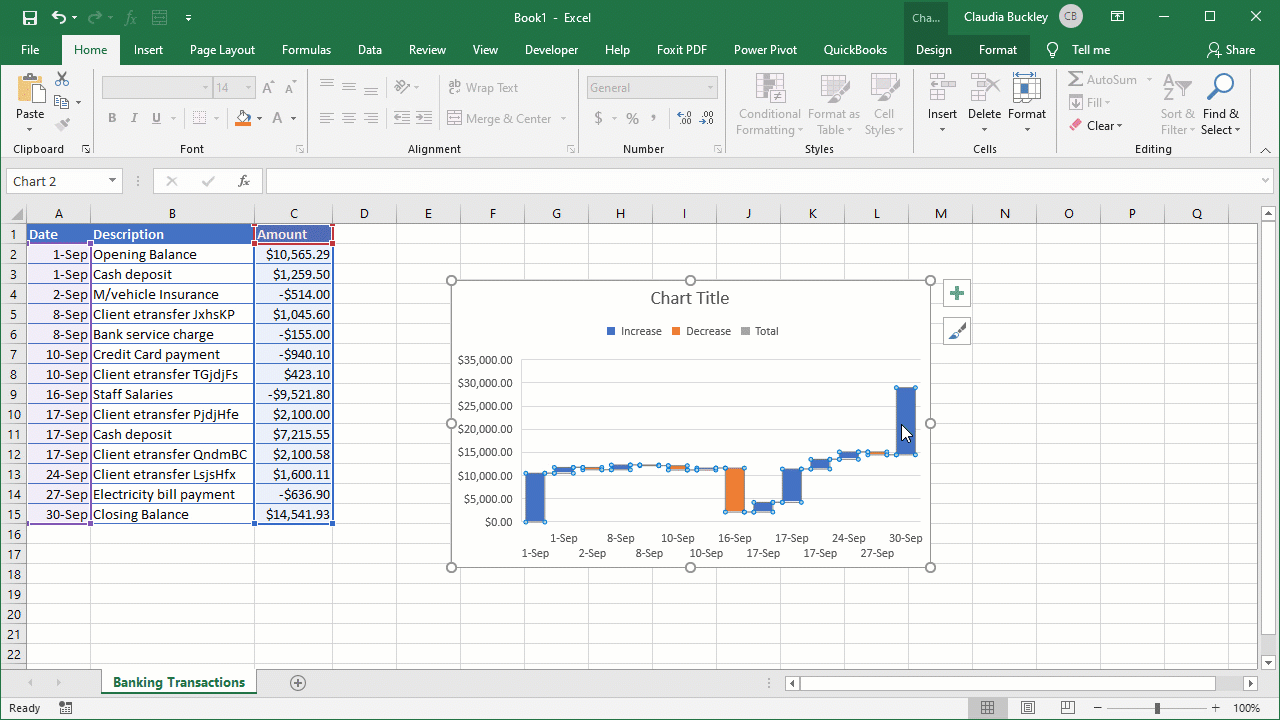Viewport: 1280px width, 720px height.
Task: Open the Formulas ribbon tab
Action: [306, 49]
